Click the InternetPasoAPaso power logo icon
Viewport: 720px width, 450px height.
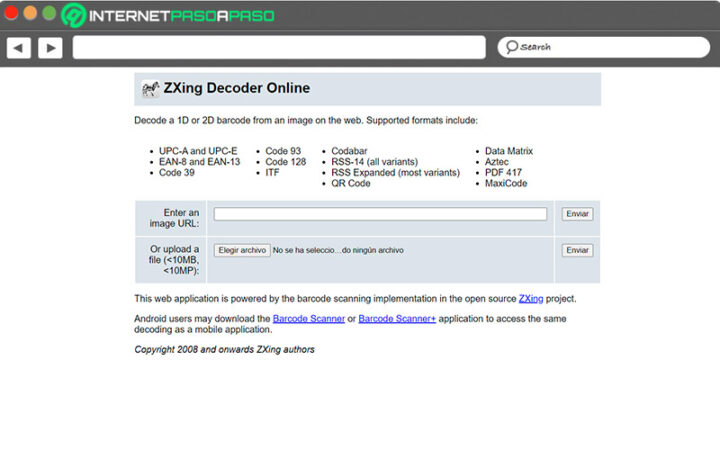coord(73,15)
